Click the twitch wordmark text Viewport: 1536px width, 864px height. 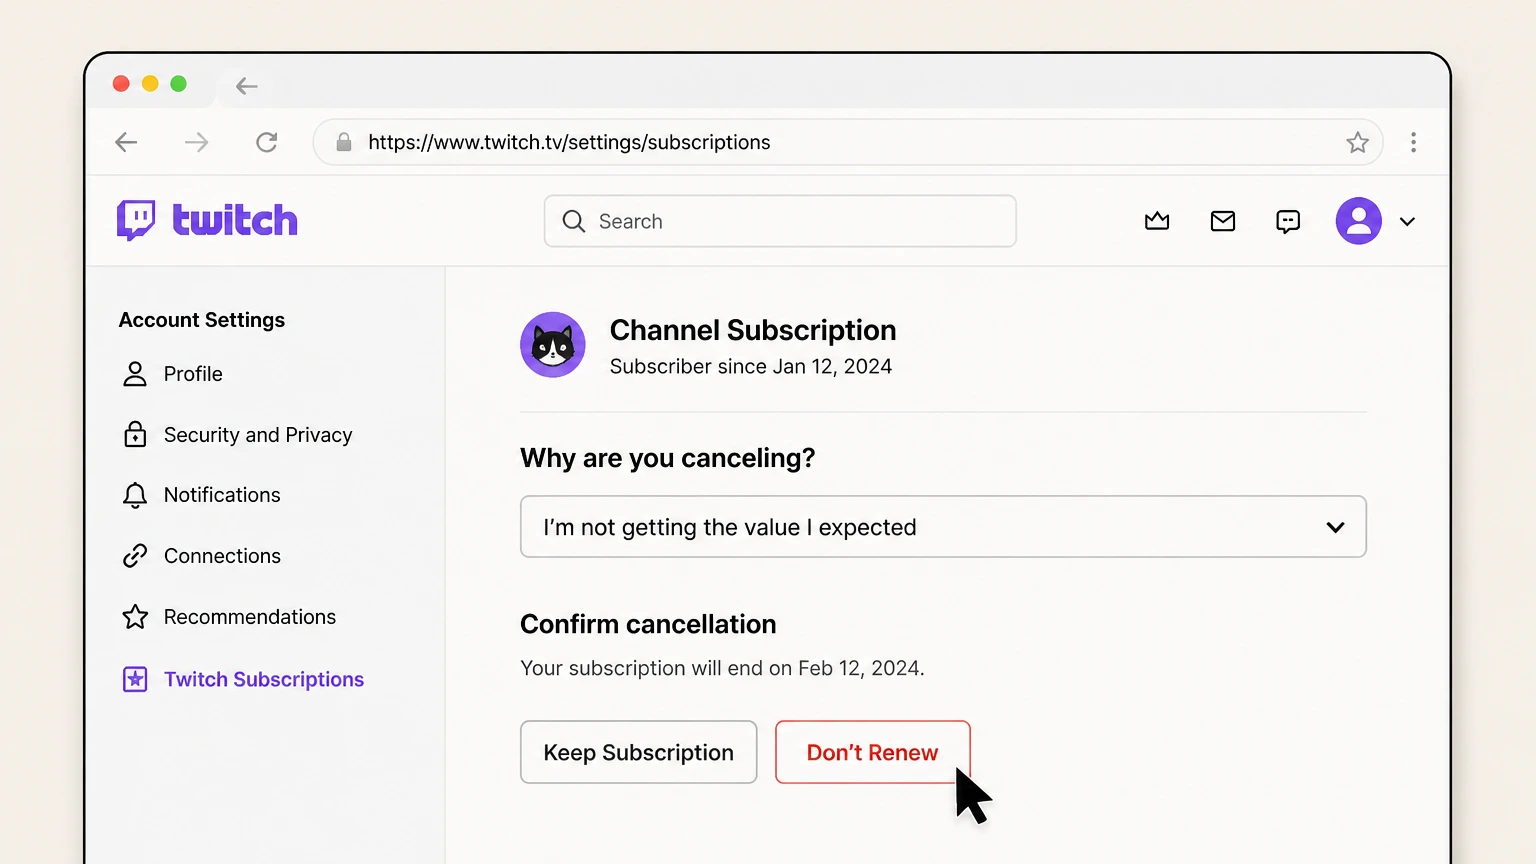coord(235,220)
